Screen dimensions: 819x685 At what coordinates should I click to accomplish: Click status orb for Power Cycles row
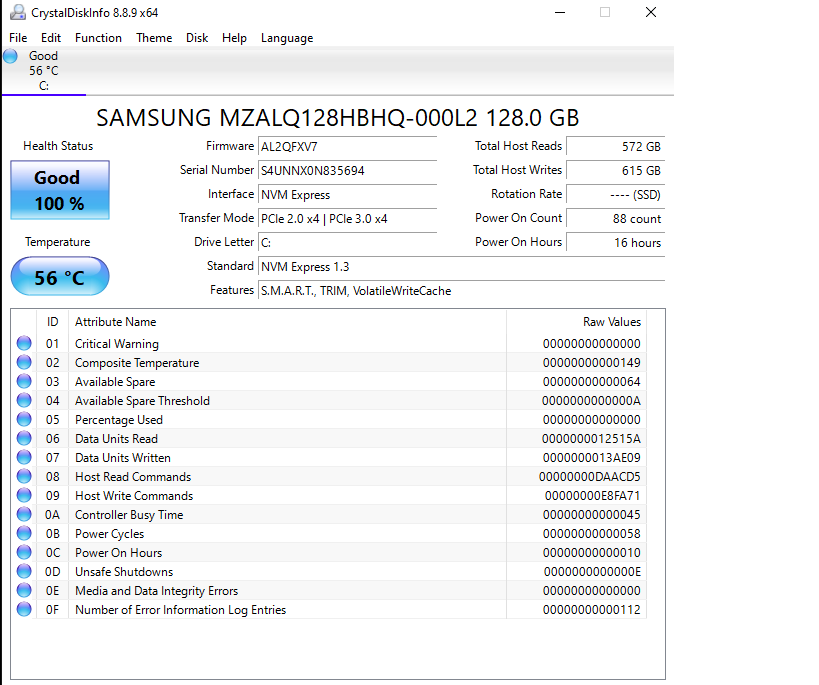coord(24,534)
